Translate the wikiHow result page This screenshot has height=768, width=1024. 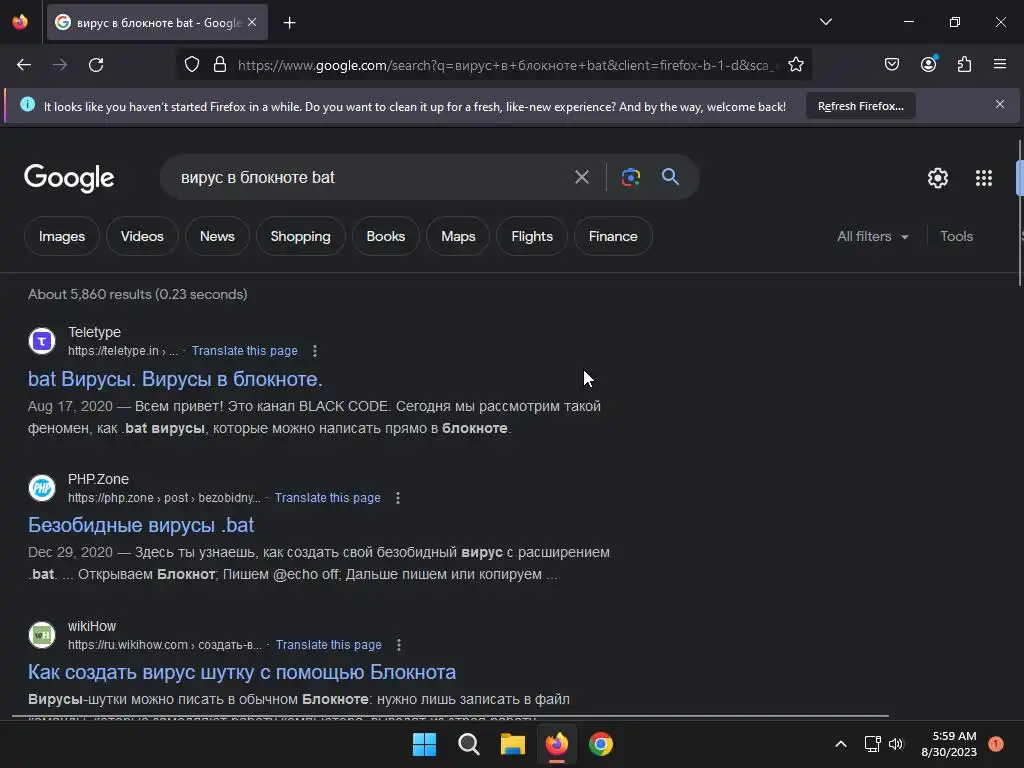(x=328, y=645)
